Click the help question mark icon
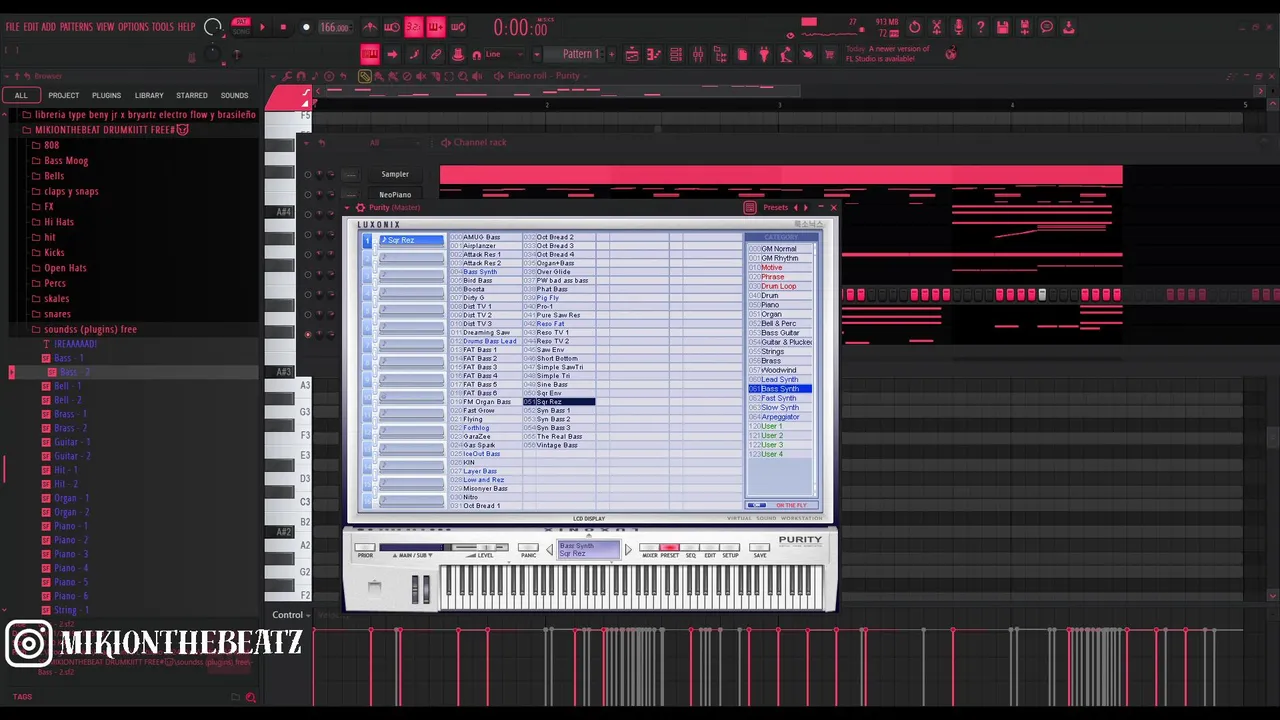1280x720 pixels. pyautogui.click(x=981, y=27)
